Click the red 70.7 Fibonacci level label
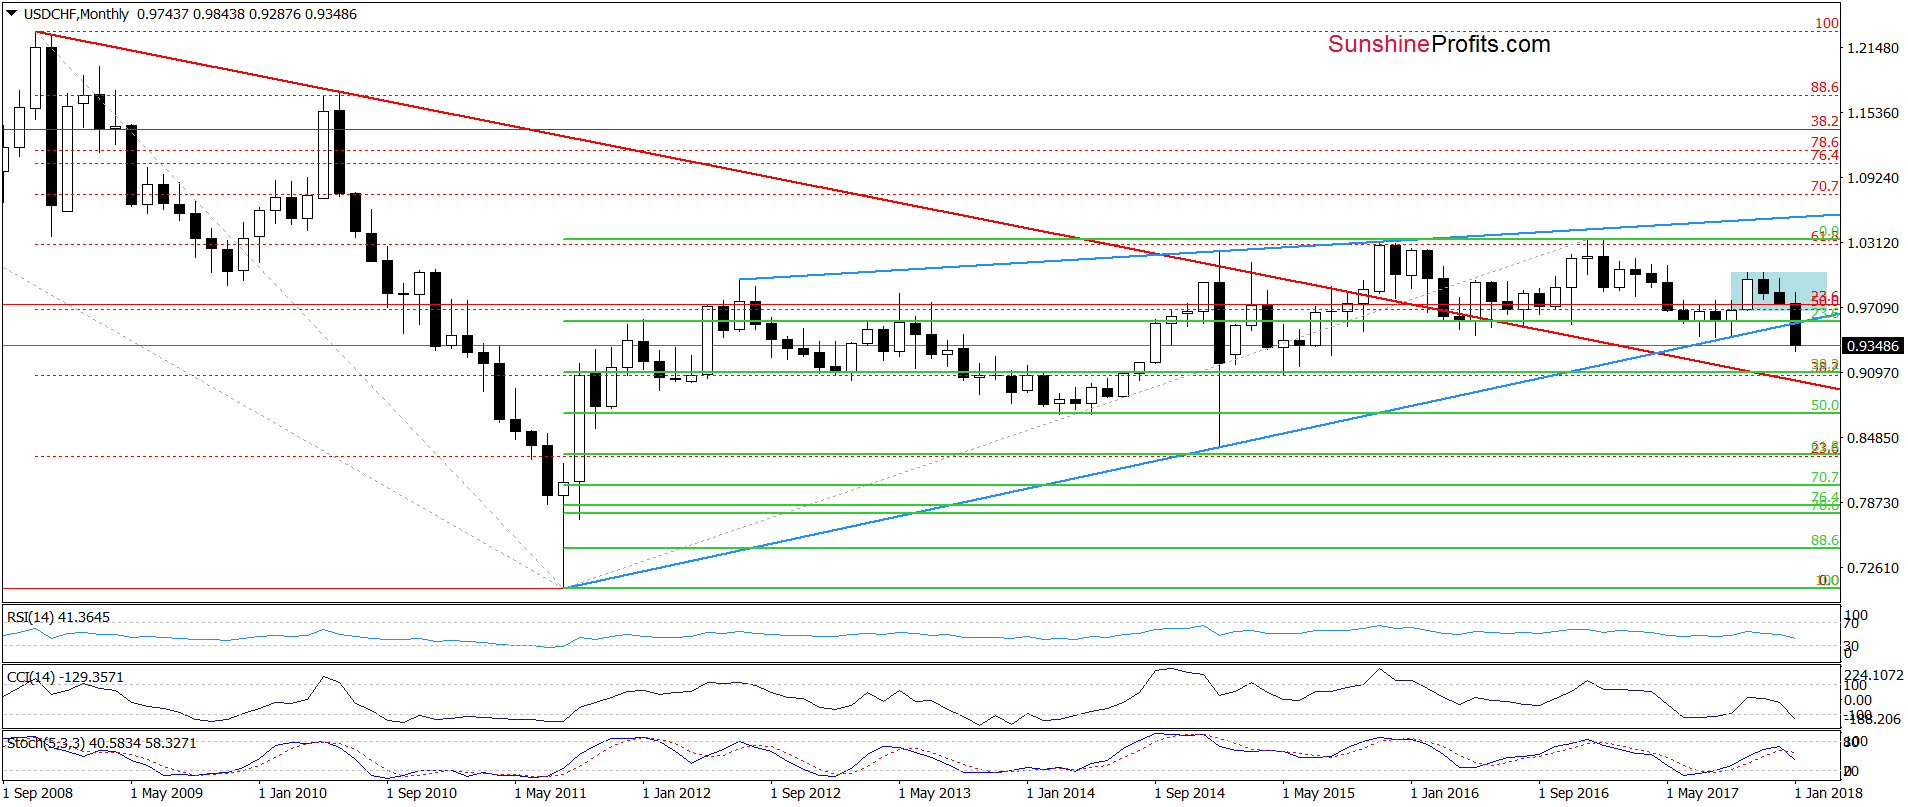This screenshot has width=1908, height=807. pos(1825,186)
